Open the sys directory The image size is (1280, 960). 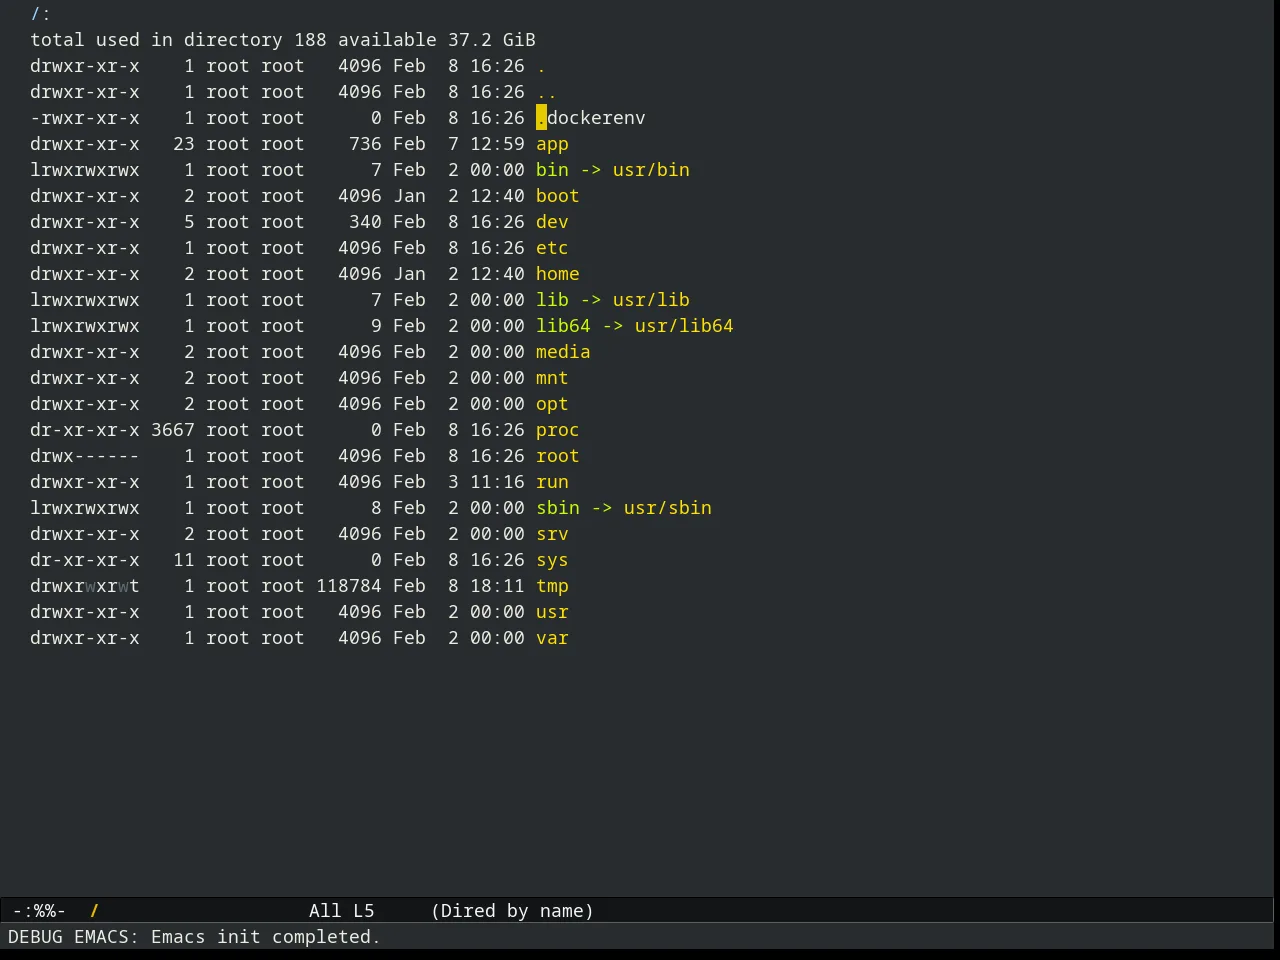[x=552, y=560]
